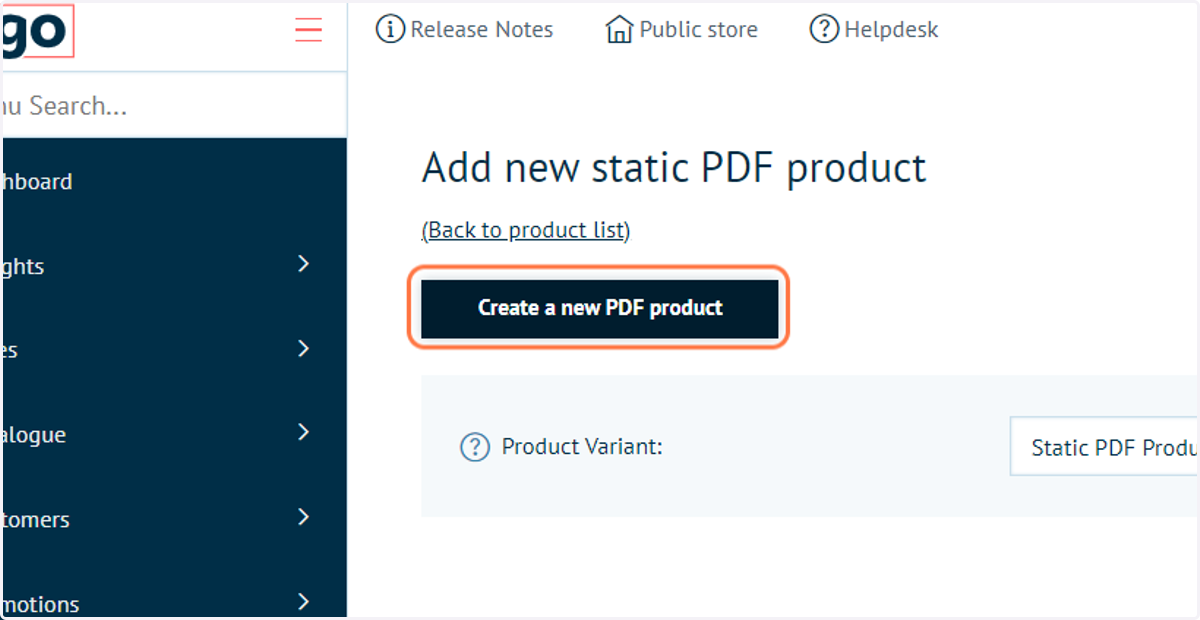
Task: Open the Static PDF Product variant dropdown
Action: click(1104, 447)
